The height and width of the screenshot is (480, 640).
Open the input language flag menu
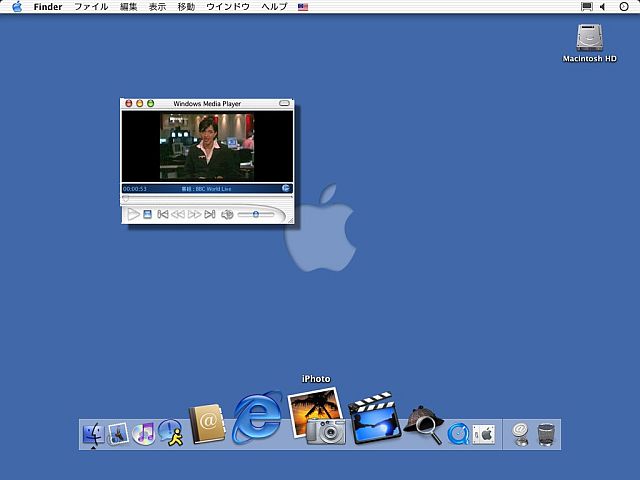click(x=303, y=7)
